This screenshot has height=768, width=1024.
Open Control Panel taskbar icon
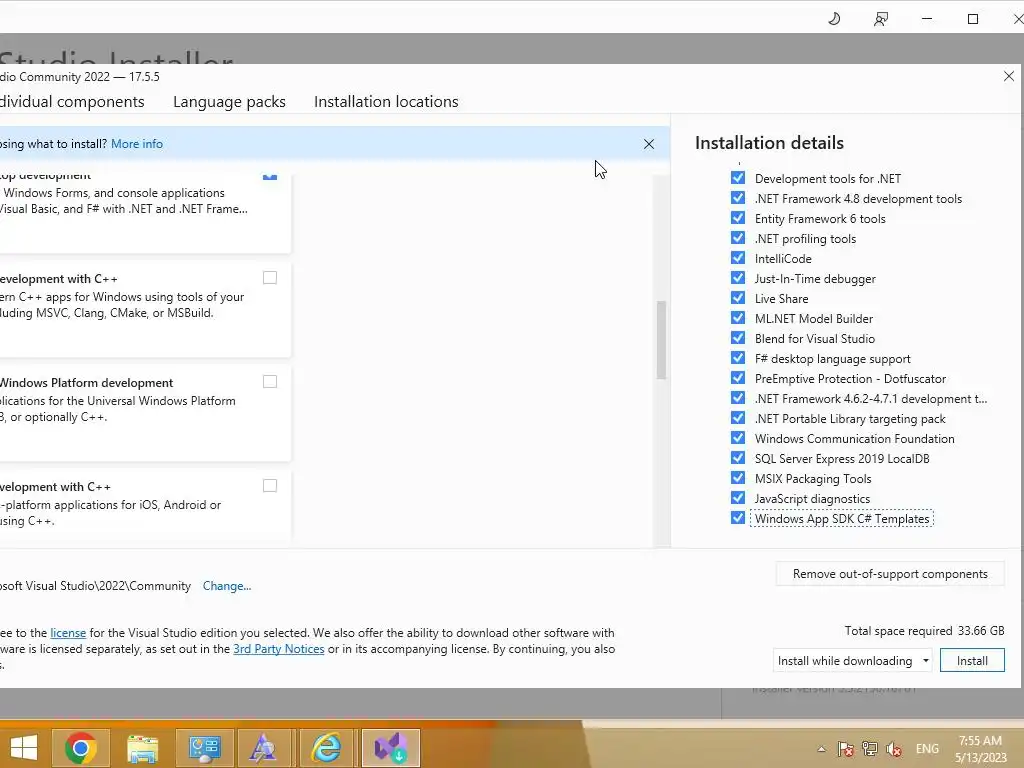pos(204,748)
